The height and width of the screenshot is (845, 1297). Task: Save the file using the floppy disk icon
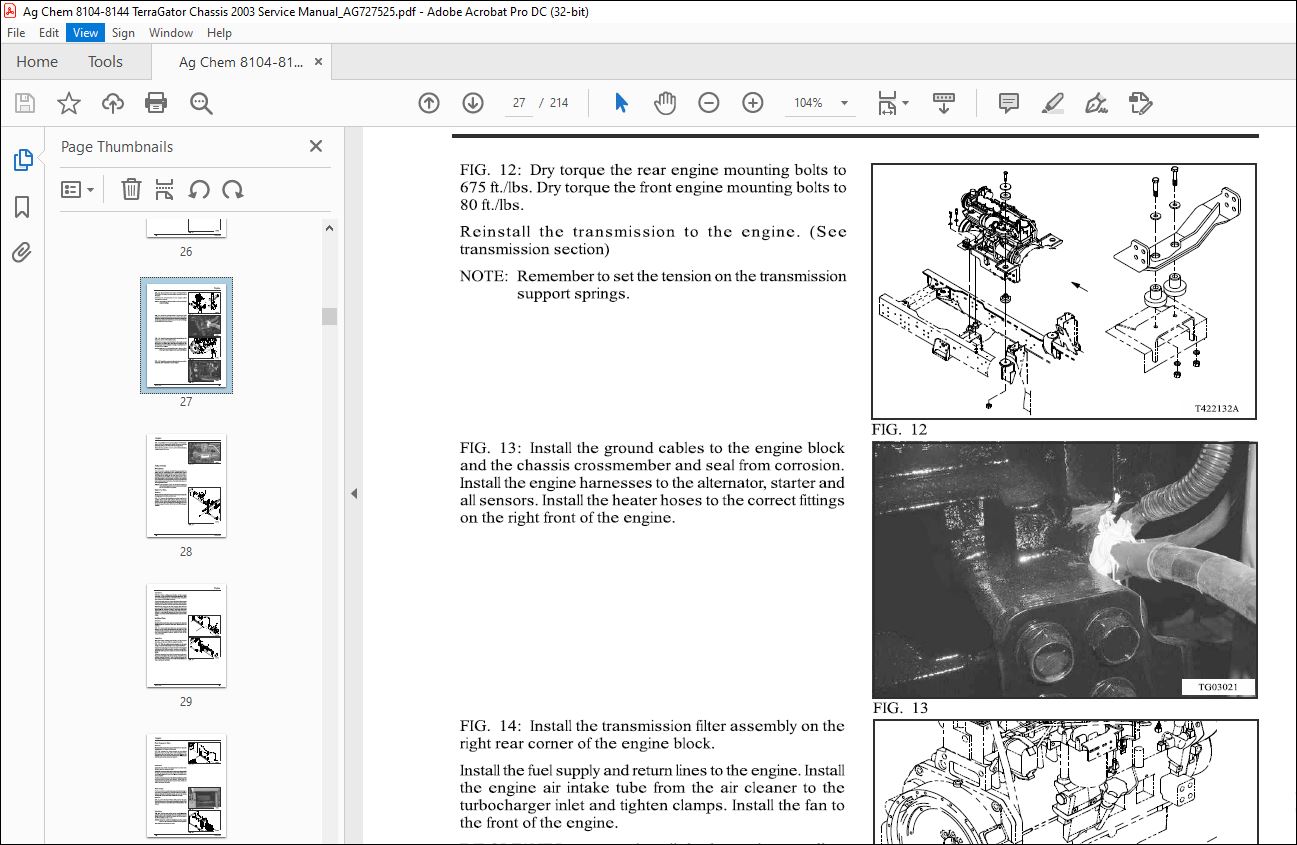[x=25, y=103]
